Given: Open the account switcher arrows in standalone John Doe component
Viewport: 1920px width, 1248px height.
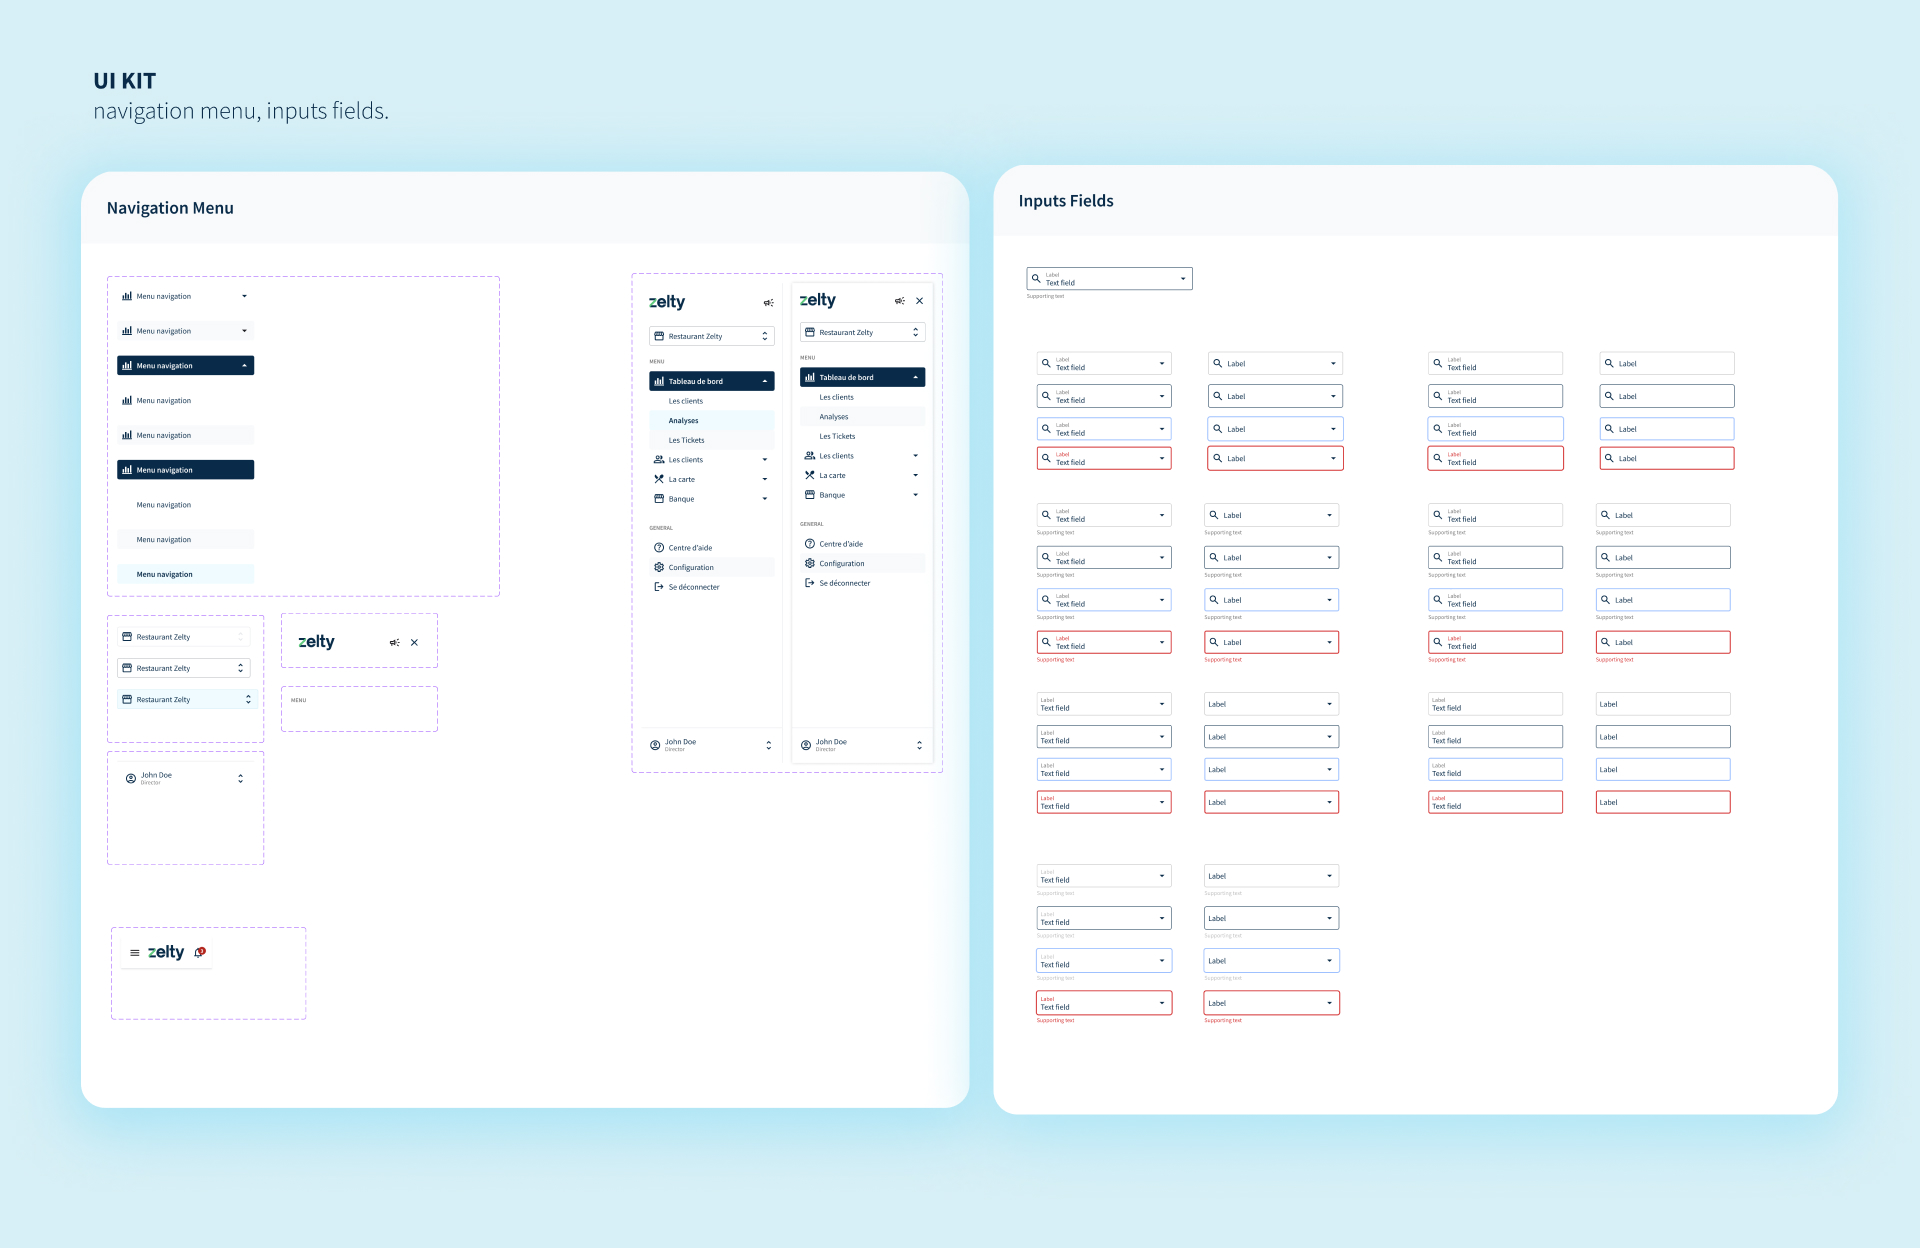Looking at the screenshot, I should [x=240, y=778].
